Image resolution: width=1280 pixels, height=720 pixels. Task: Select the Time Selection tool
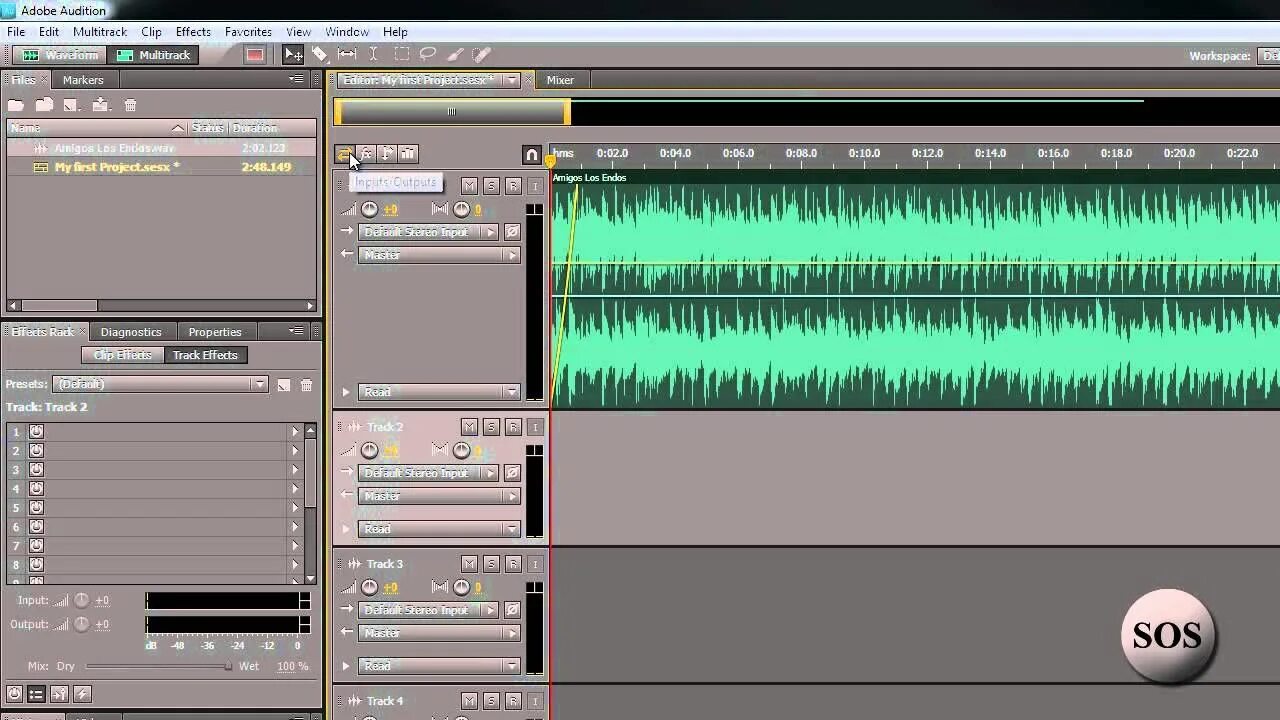pyautogui.click(x=373, y=54)
